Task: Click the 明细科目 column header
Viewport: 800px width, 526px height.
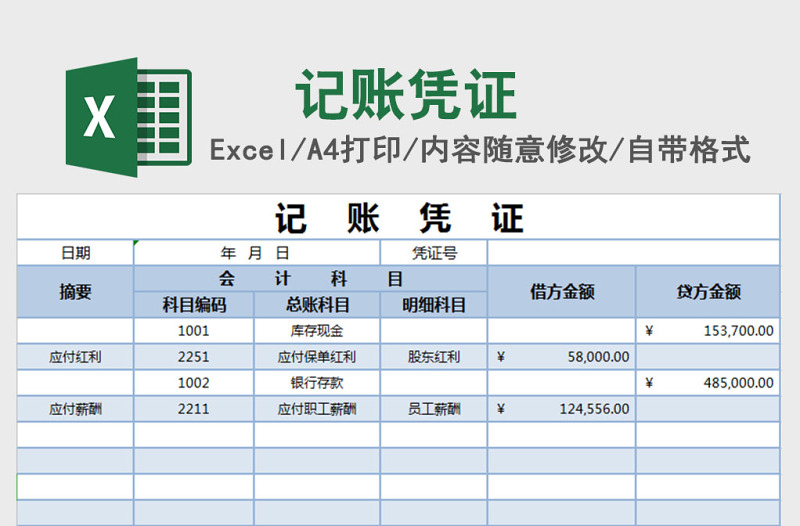Action: 434,304
